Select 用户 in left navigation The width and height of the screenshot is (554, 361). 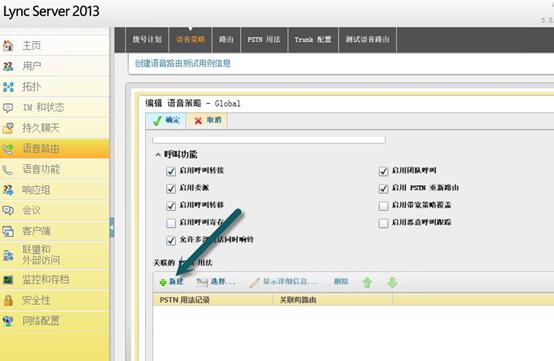(55, 66)
